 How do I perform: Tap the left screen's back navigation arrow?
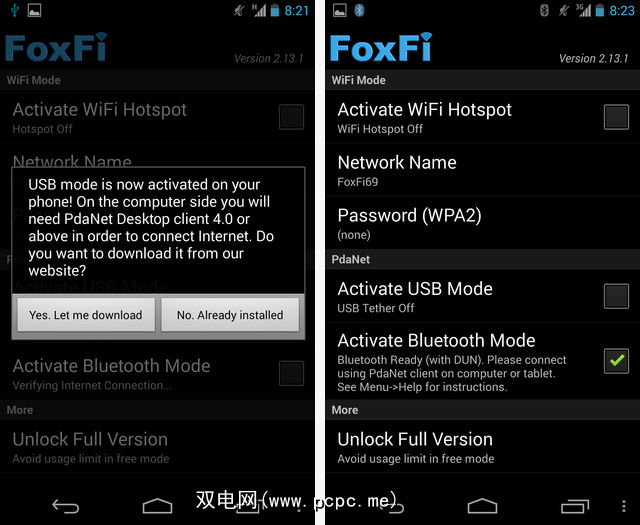click(65, 506)
